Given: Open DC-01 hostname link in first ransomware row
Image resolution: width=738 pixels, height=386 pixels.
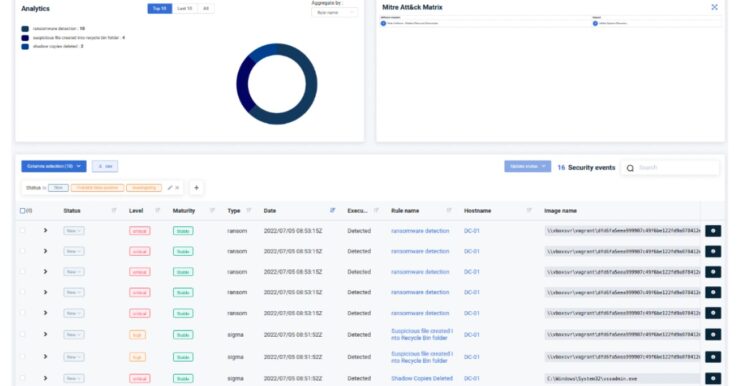Looking at the screenshot, I should tap(472, 231).
